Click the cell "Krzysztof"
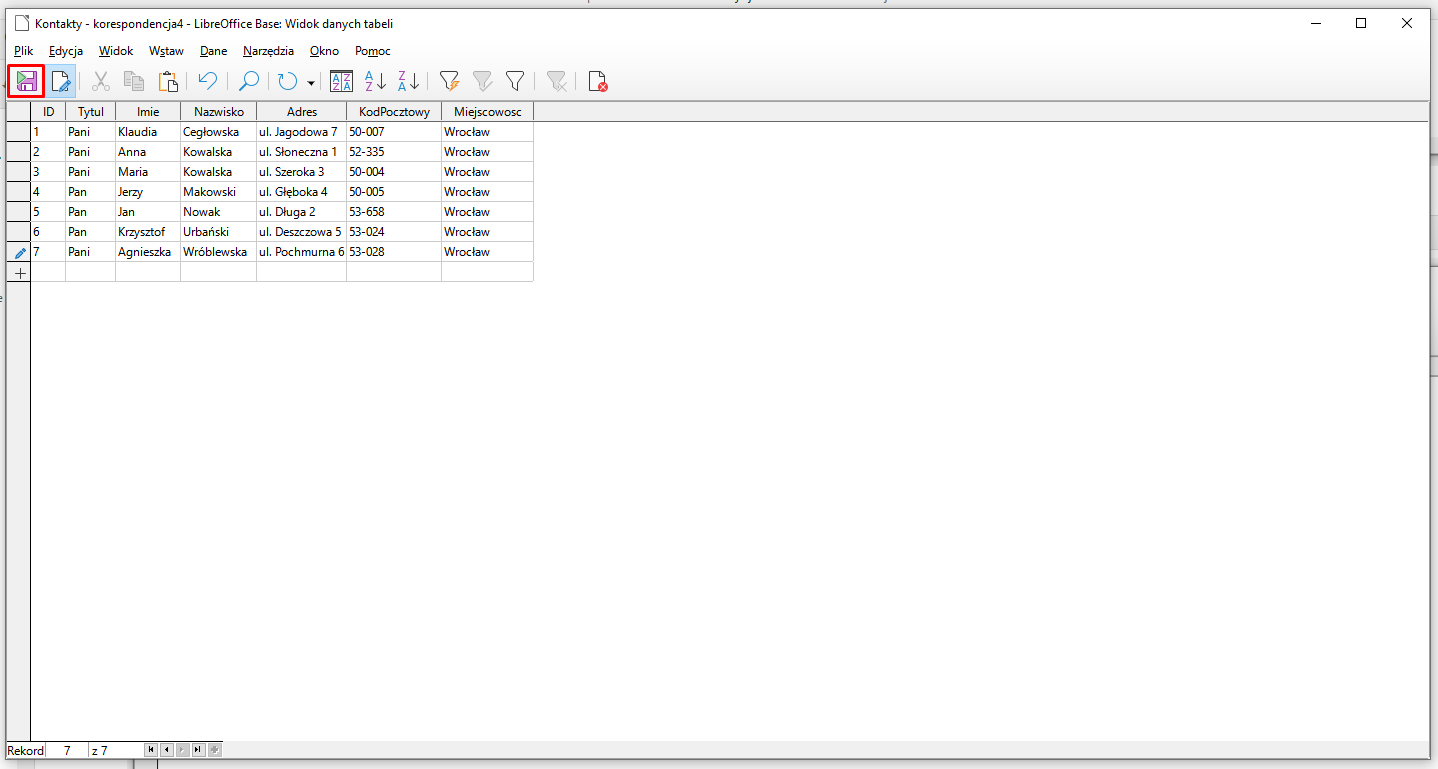 148,232
